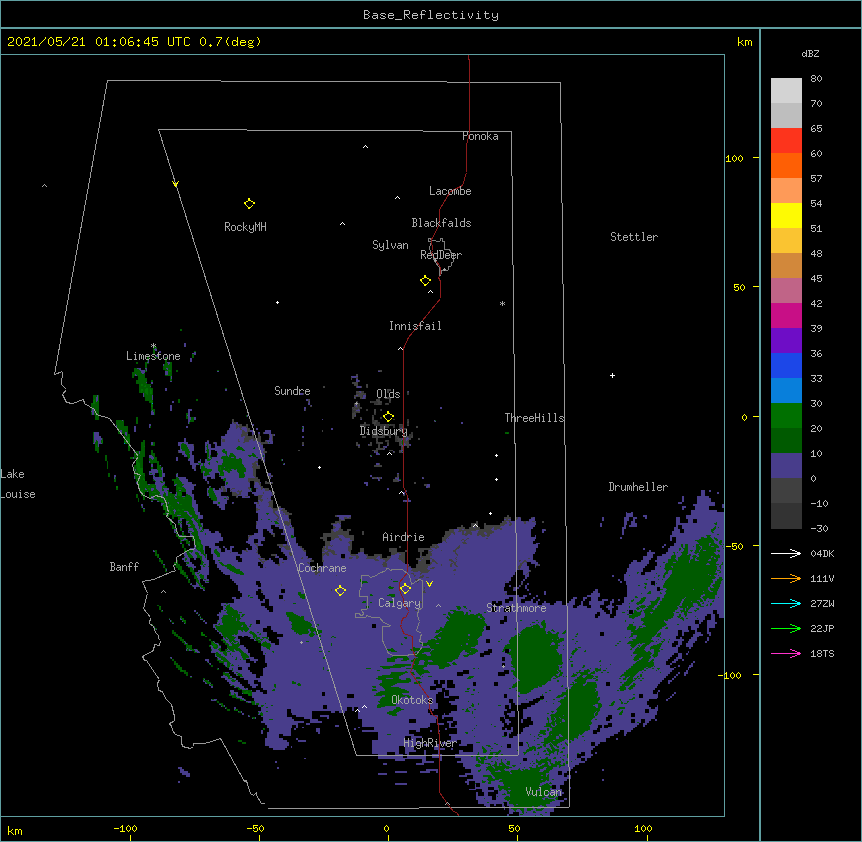This screenshot has height=842, width=862.
Task: Click the green 30 dBZ color swatch
Action: [786, 416]
